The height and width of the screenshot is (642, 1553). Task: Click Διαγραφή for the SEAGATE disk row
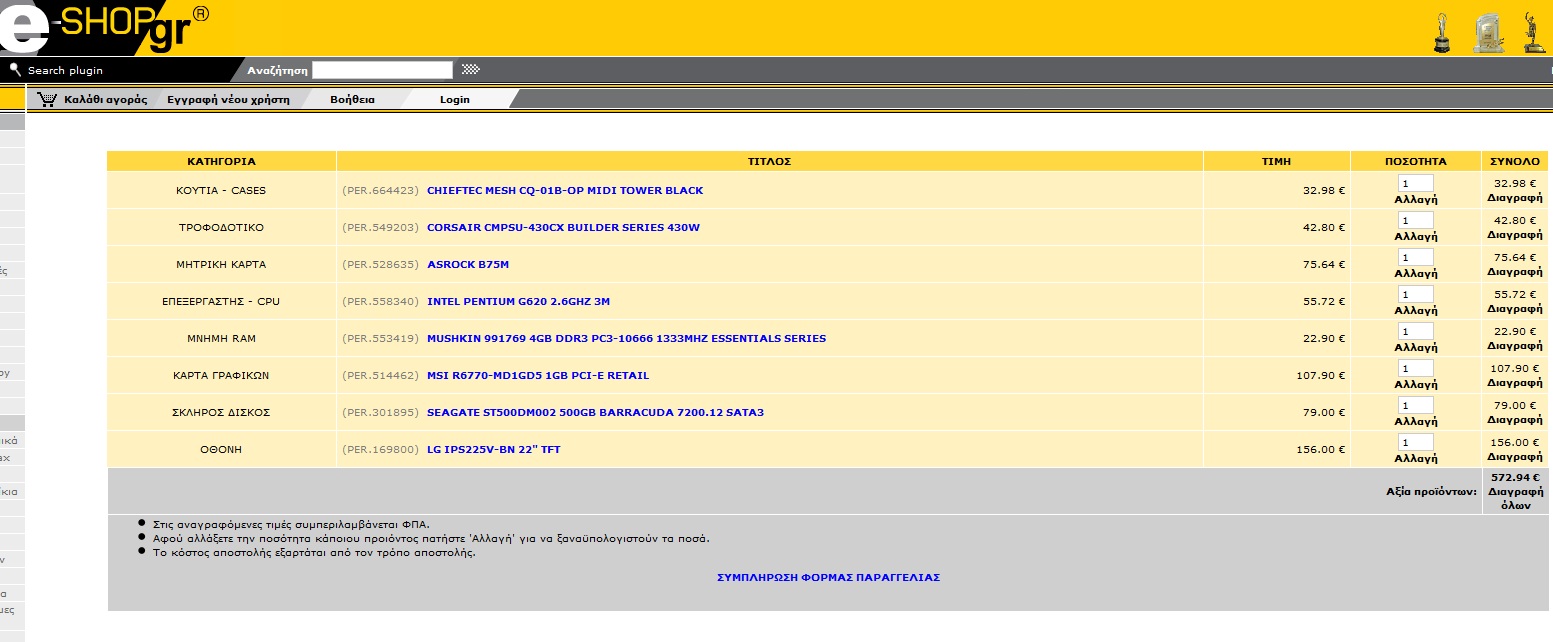click(x=1515, y=420)
